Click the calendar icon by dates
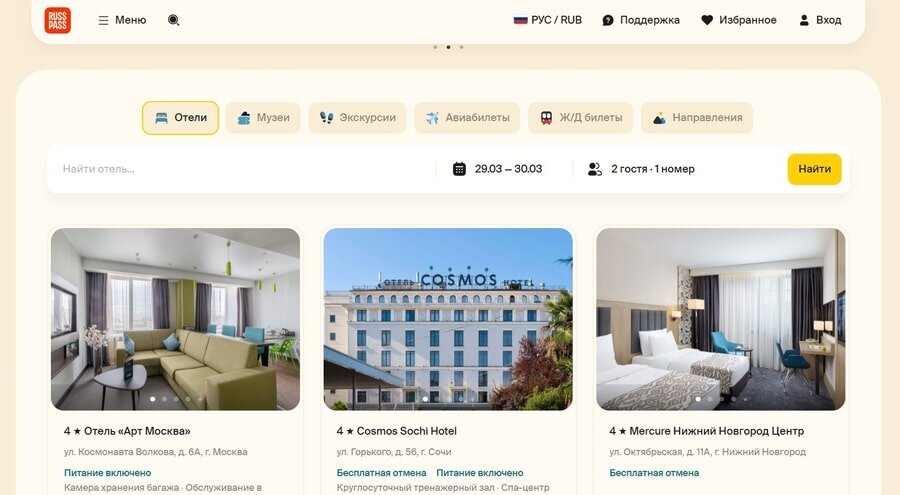Screen dimensions: 900x495 459,169
